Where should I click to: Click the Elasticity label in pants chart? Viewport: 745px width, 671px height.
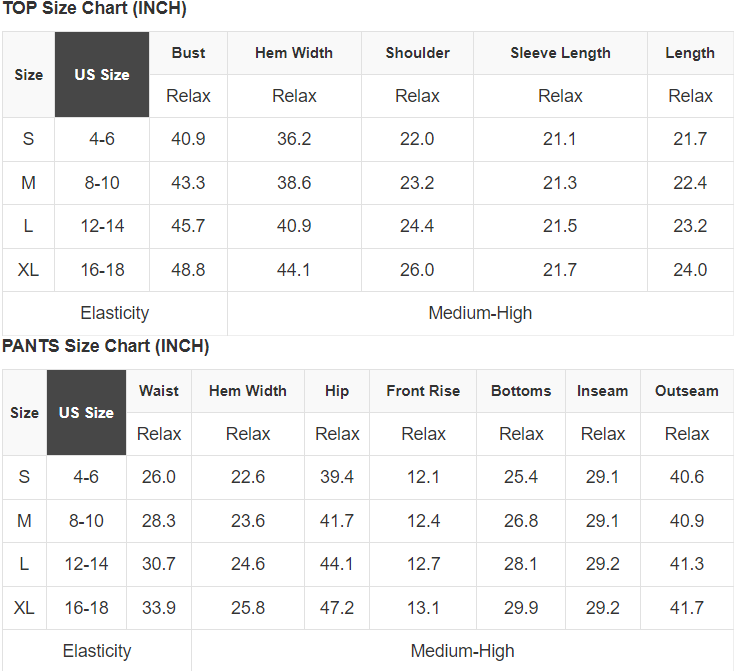tap(97, 651)
